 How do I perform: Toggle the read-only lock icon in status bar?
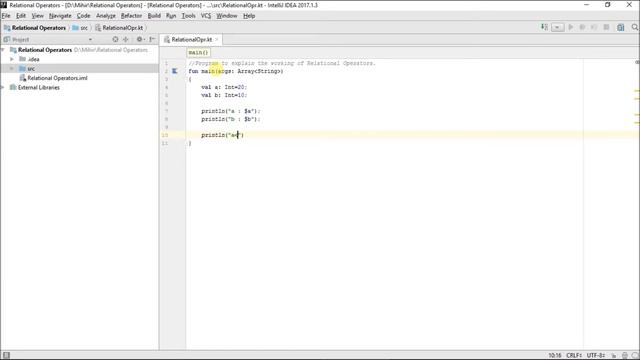613,356
